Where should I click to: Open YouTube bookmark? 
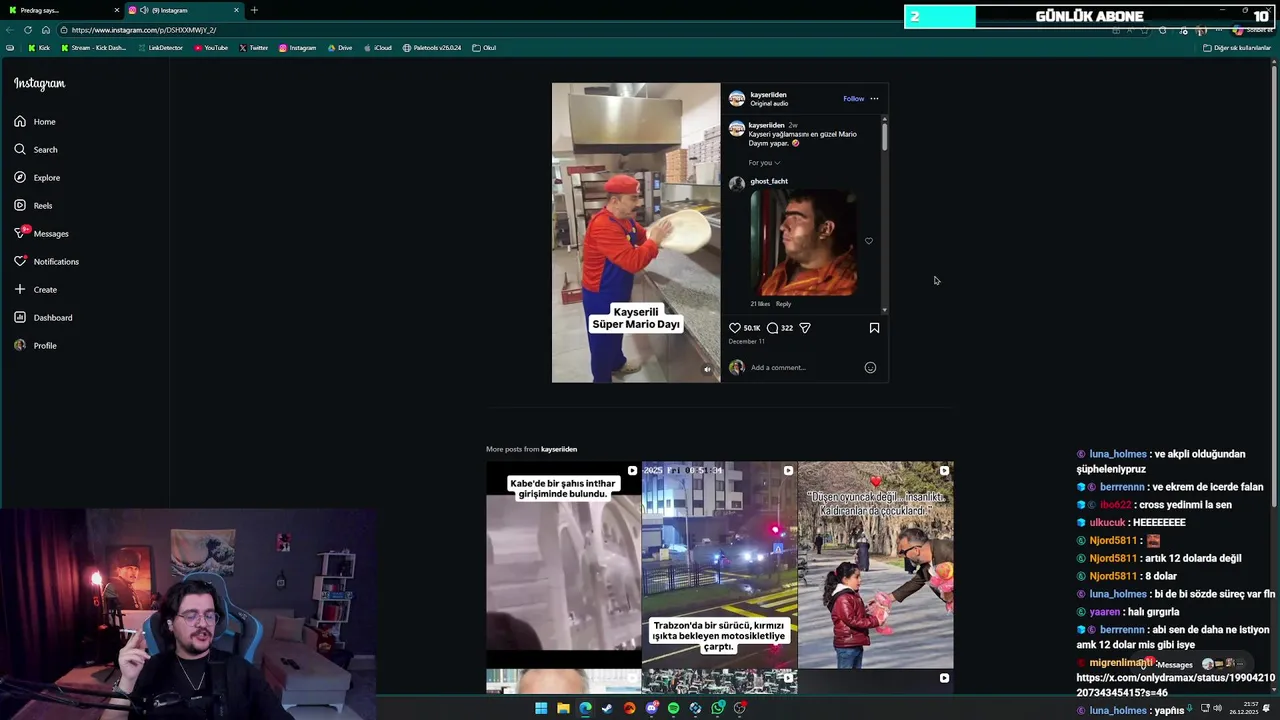click(x=211, y=48)
